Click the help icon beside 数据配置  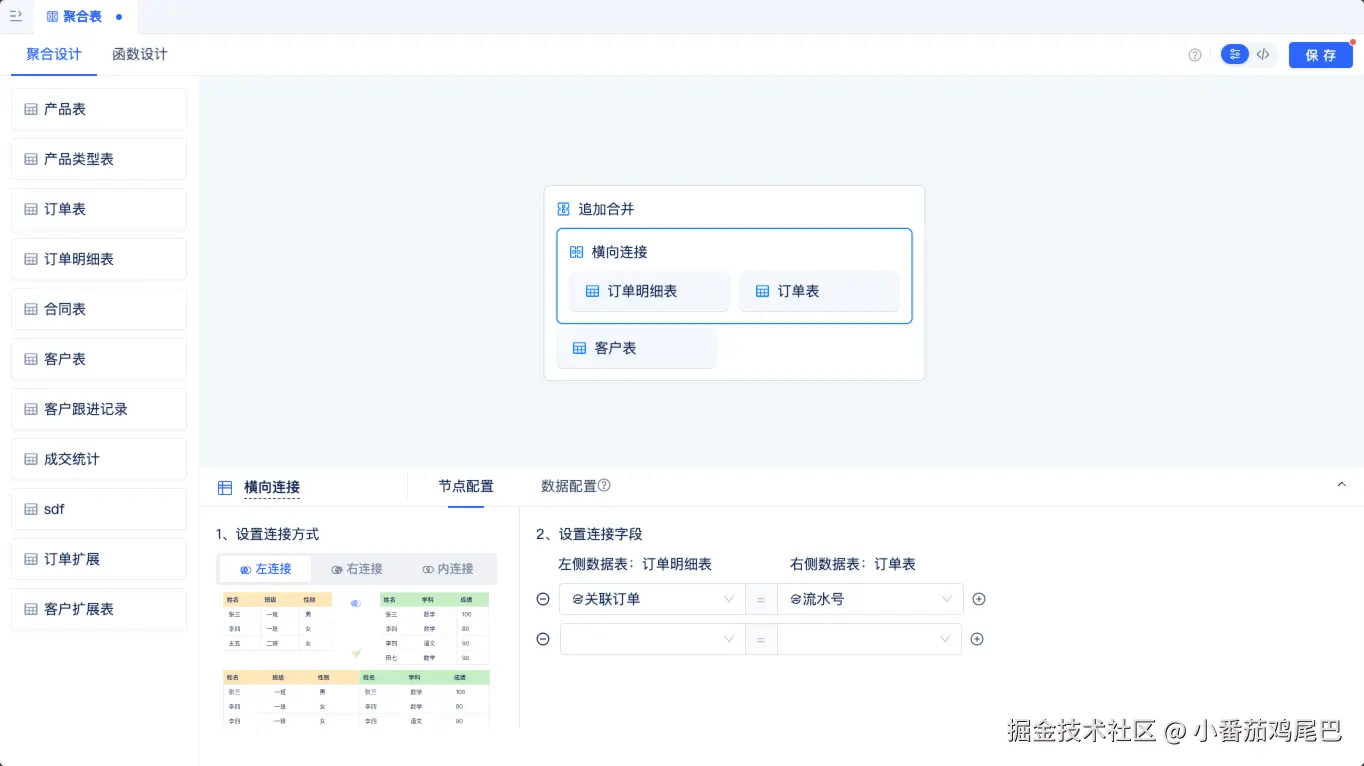604,486
